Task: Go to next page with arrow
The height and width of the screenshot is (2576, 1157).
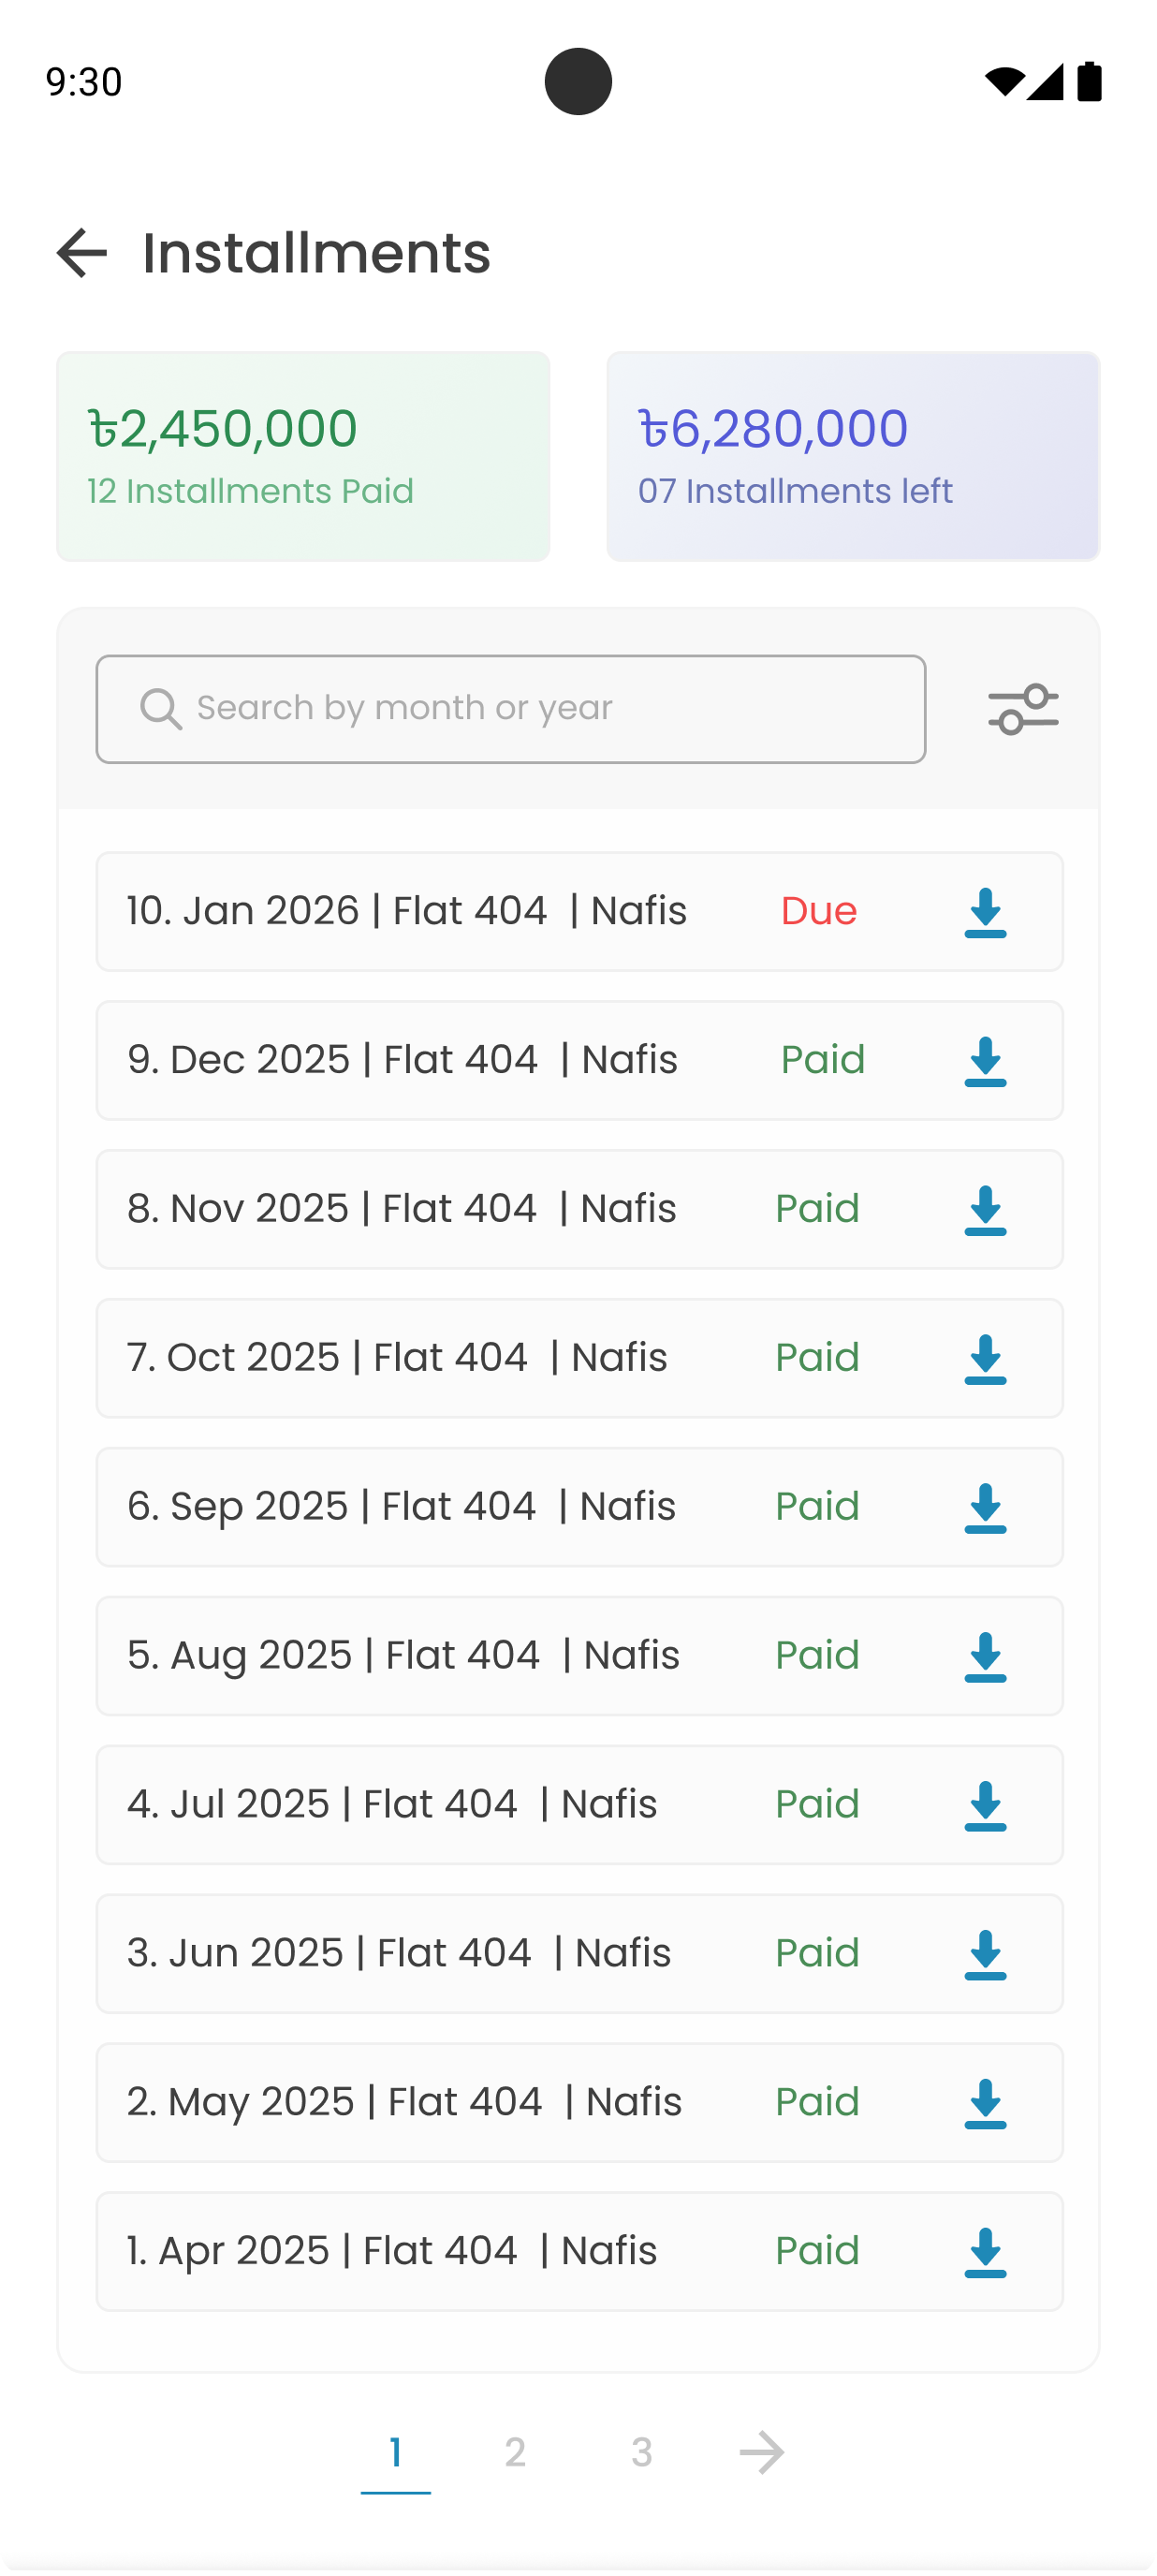Action: tap(762, 2452)
